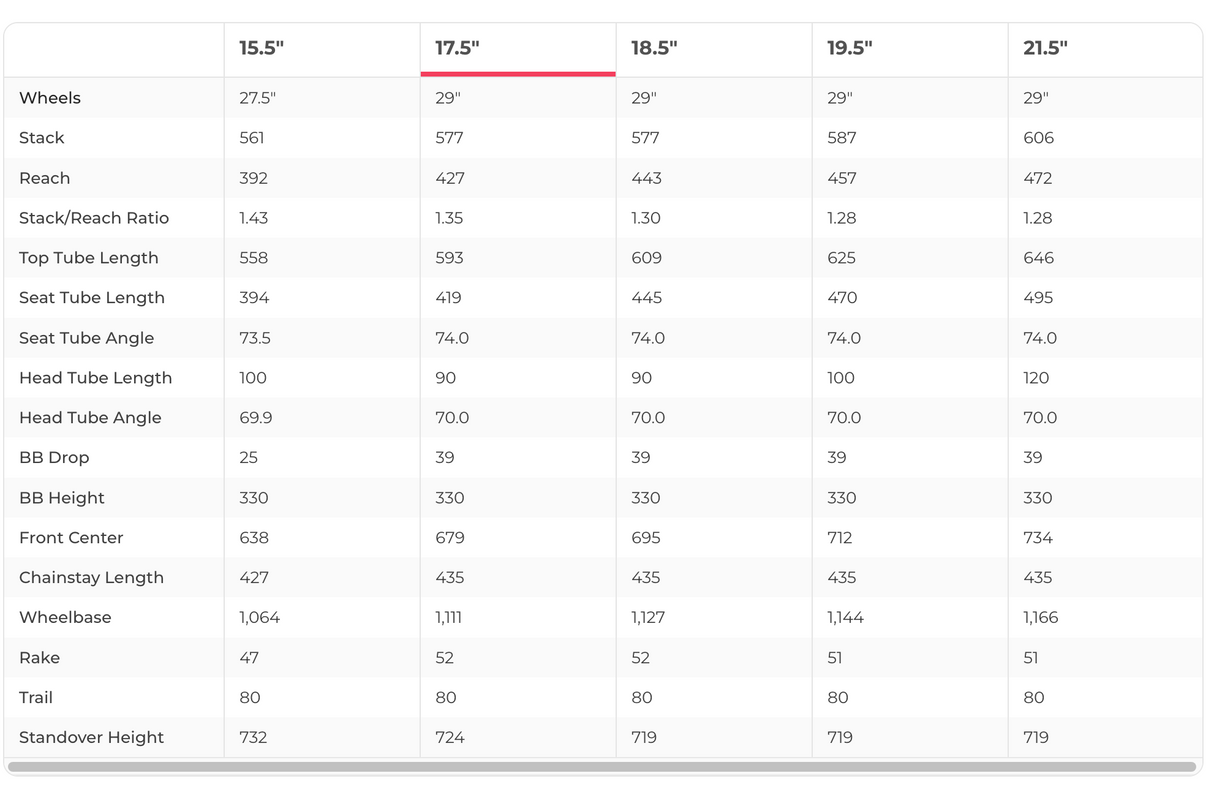Choose the 19.5" size column header
Screen dimensions: 1214x795
(x=849, y=49)
